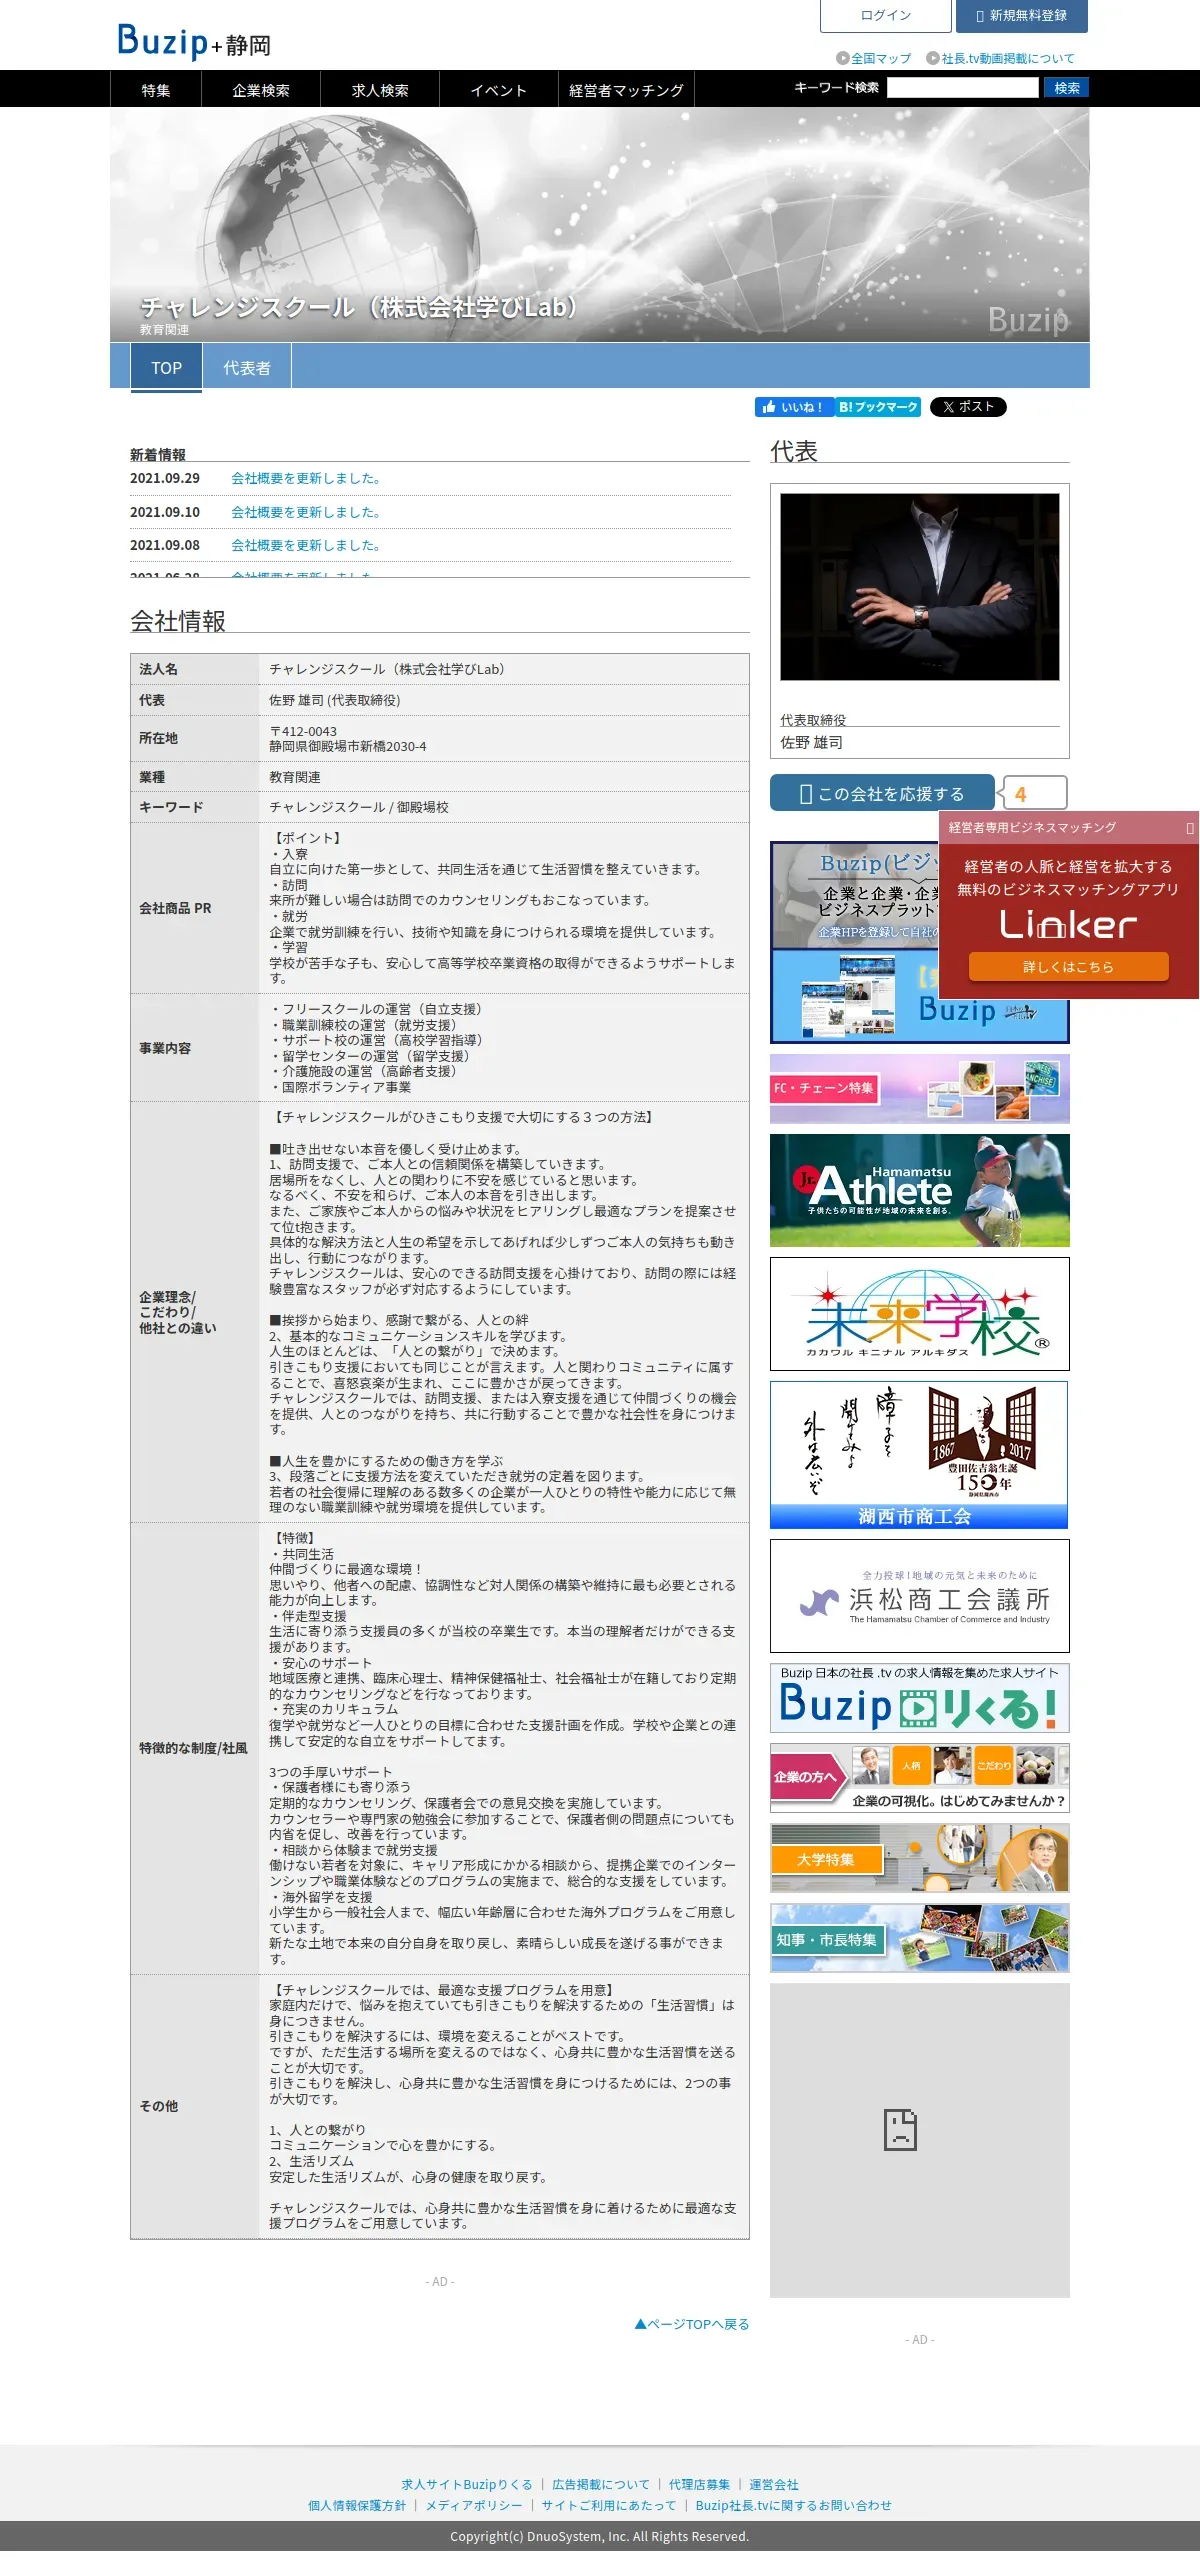This screenshot has height=2557, width=1200.
Task: Click the B! ブックマーク button
Action: coord(878,407)
